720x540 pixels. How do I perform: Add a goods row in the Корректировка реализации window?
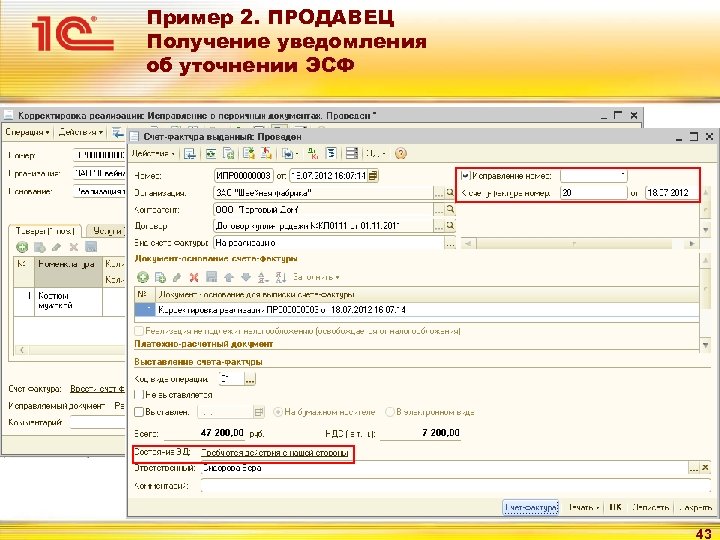22,247
